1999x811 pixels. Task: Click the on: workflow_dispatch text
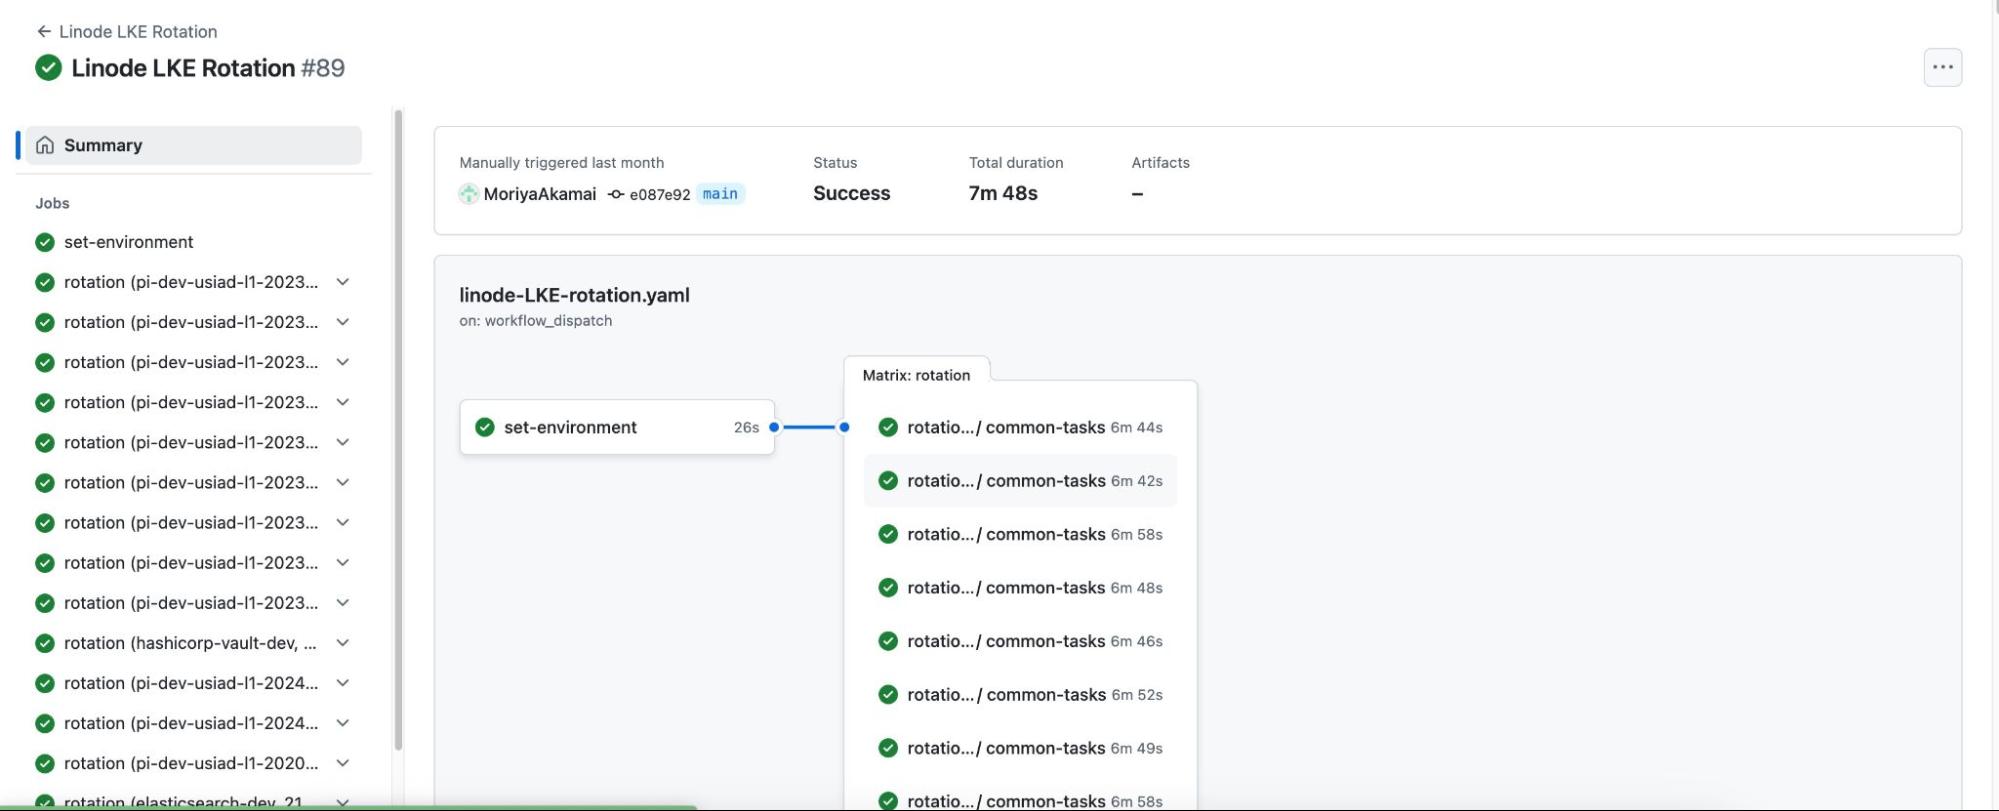pos(535,321)
